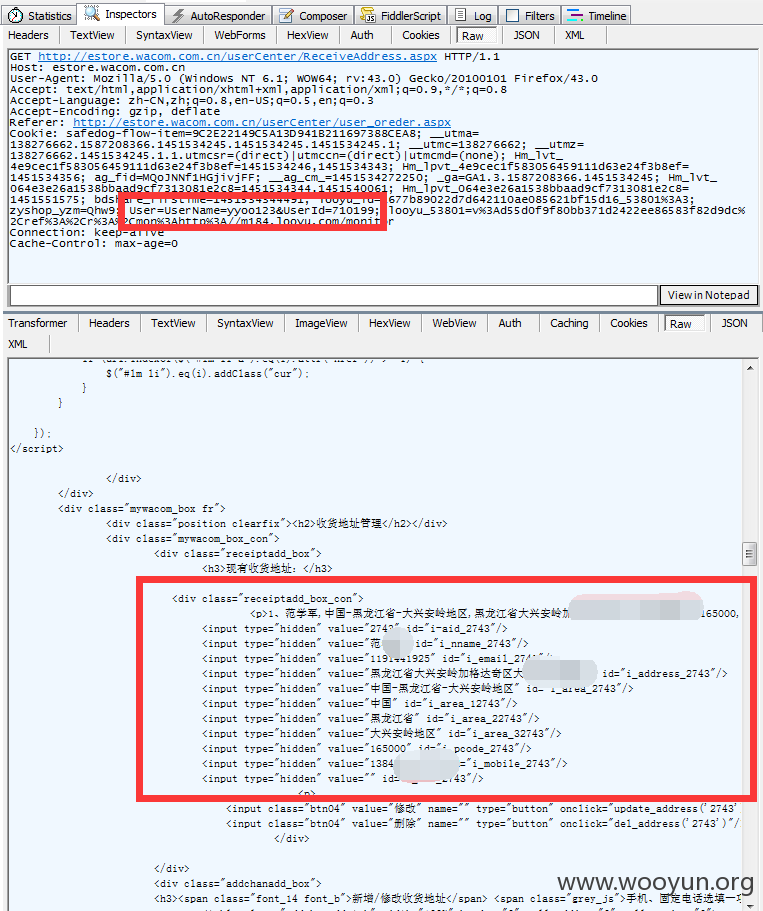Click the Connection: keep-alive header text

(87, 232)
